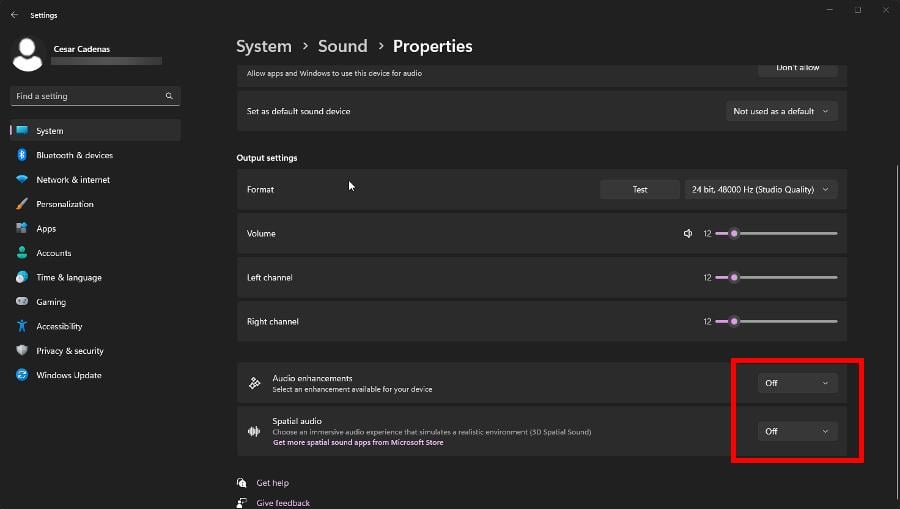Mute output using the Volume speaker icon
Image resolution: width=900 pixels, height=509 pixels.
[x=688, y=234]
